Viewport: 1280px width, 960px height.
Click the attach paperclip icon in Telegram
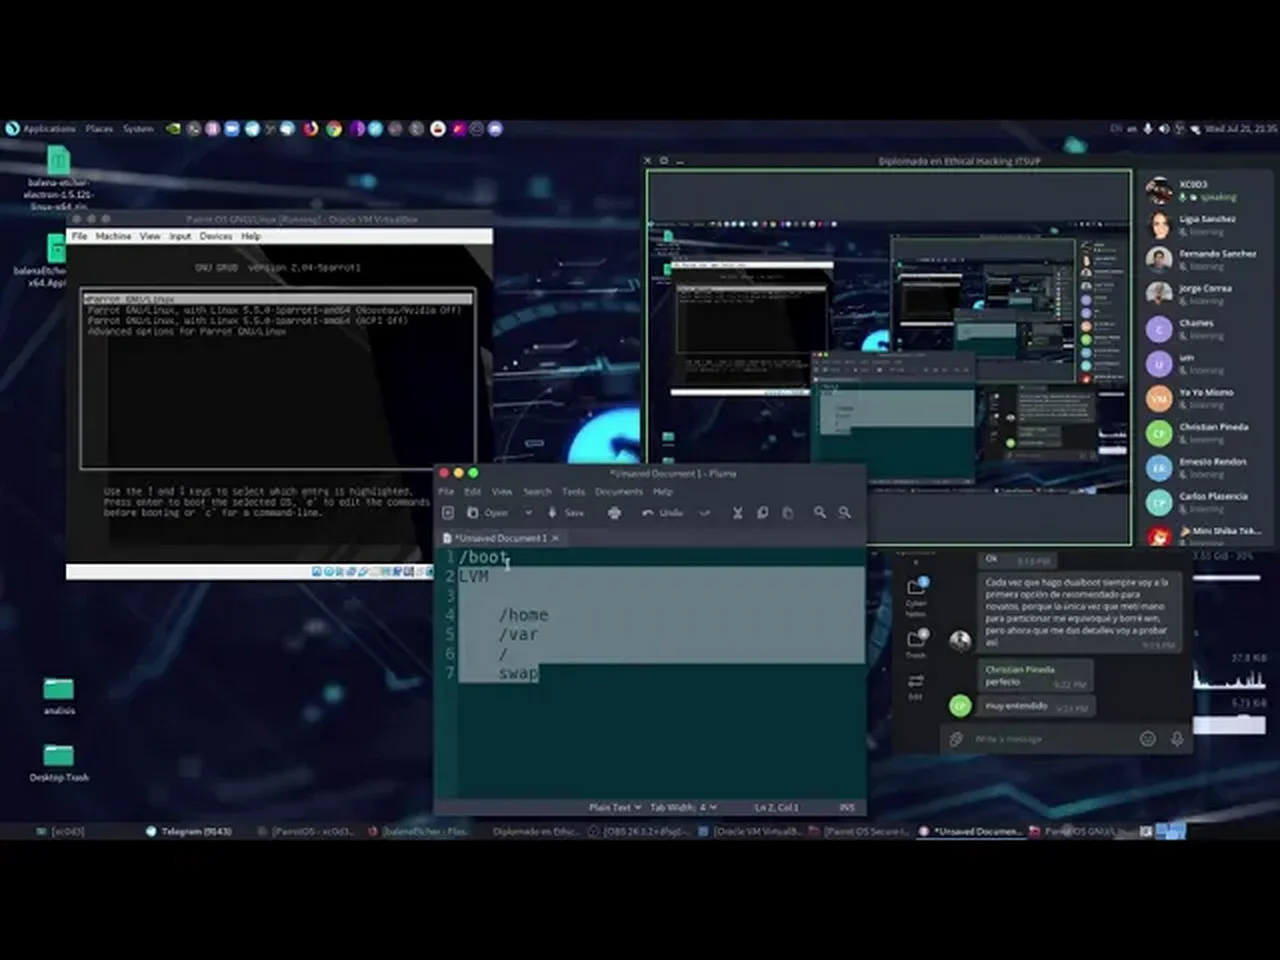[956, 739]
